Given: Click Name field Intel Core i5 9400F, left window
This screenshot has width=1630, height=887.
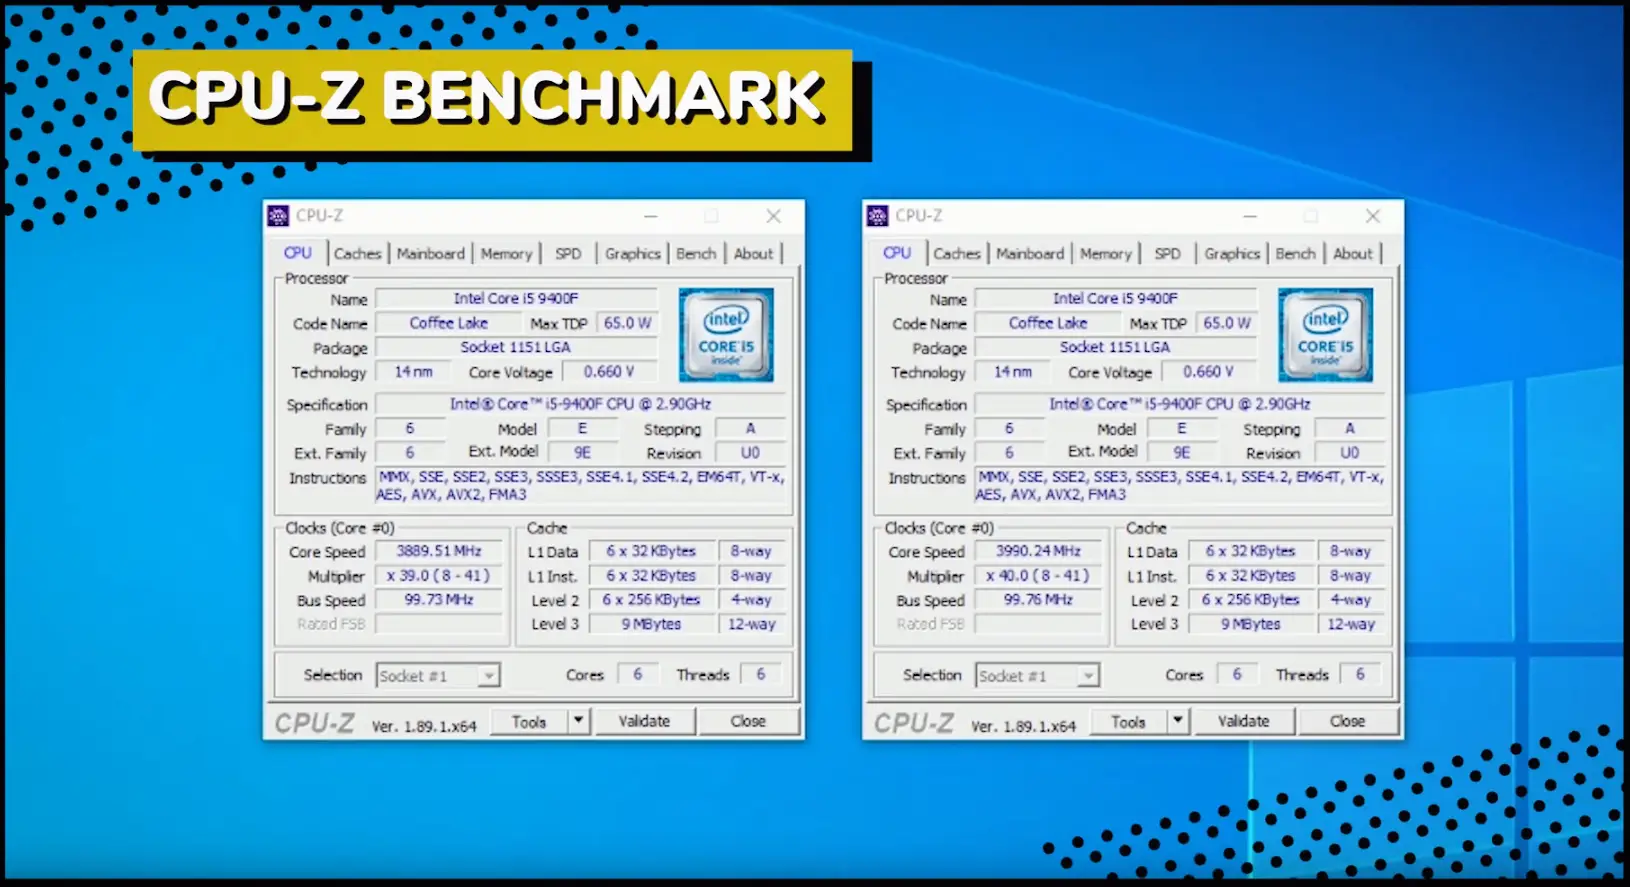Looking at the screenshot, I should pos(516,298).
